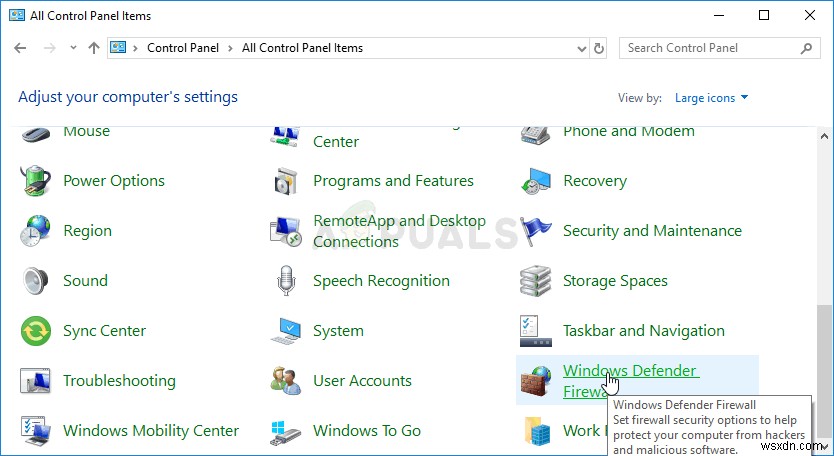Screen dimensions: 834x456
Task: Click the refresh button beside address bar
Action: (x=599, y=48)
